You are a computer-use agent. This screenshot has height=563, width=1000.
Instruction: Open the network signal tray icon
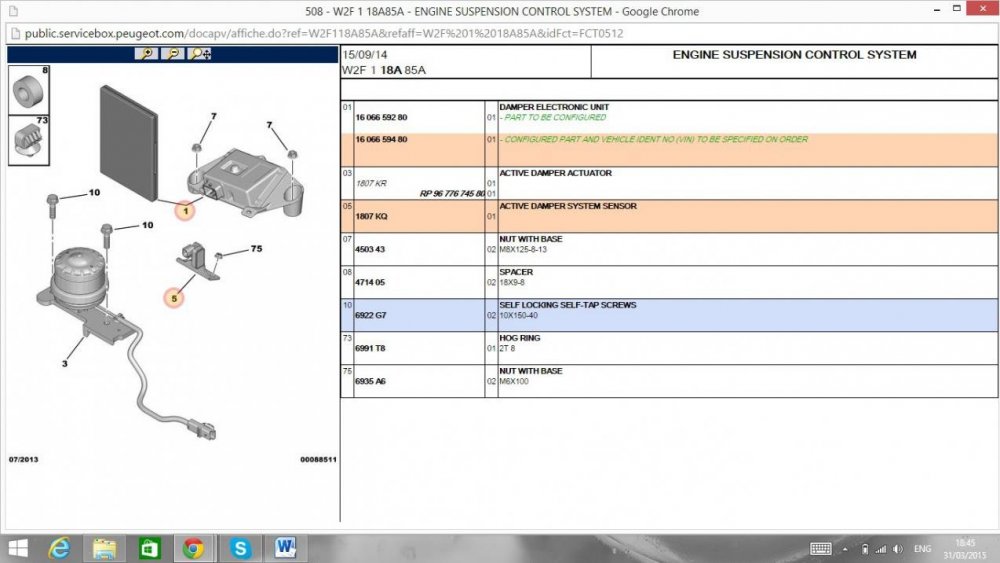tap(881, 549)
